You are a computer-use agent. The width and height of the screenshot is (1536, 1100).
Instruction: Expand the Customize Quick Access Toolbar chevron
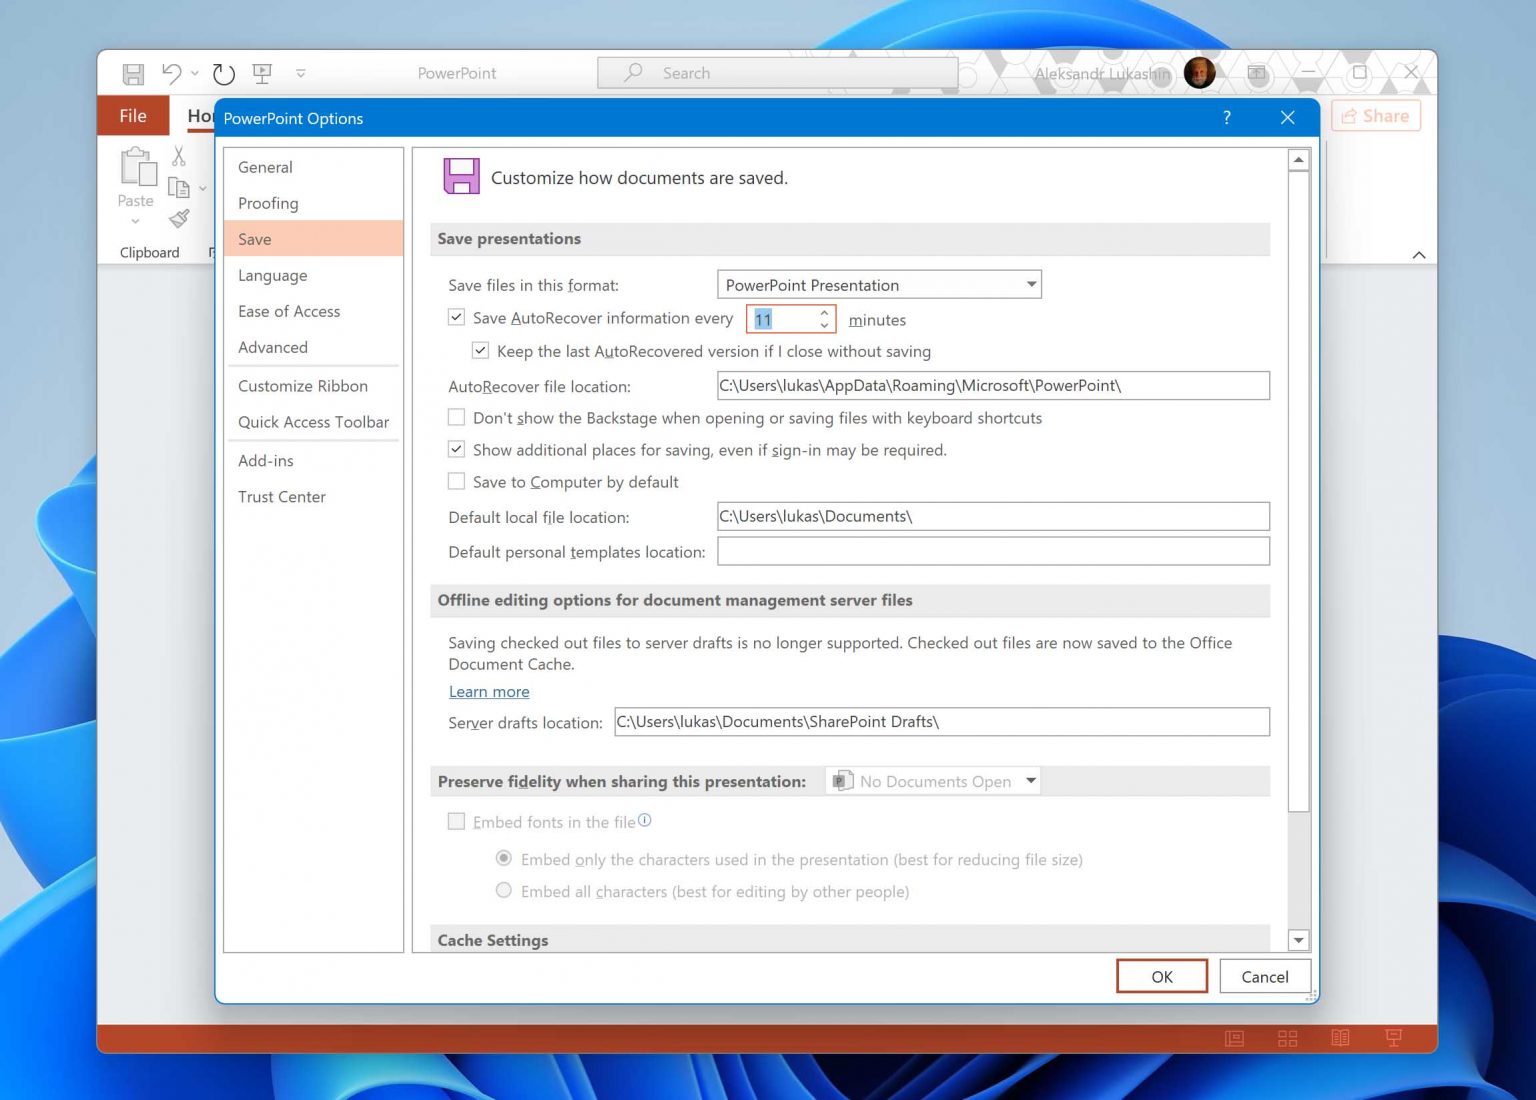pos(300,73)
